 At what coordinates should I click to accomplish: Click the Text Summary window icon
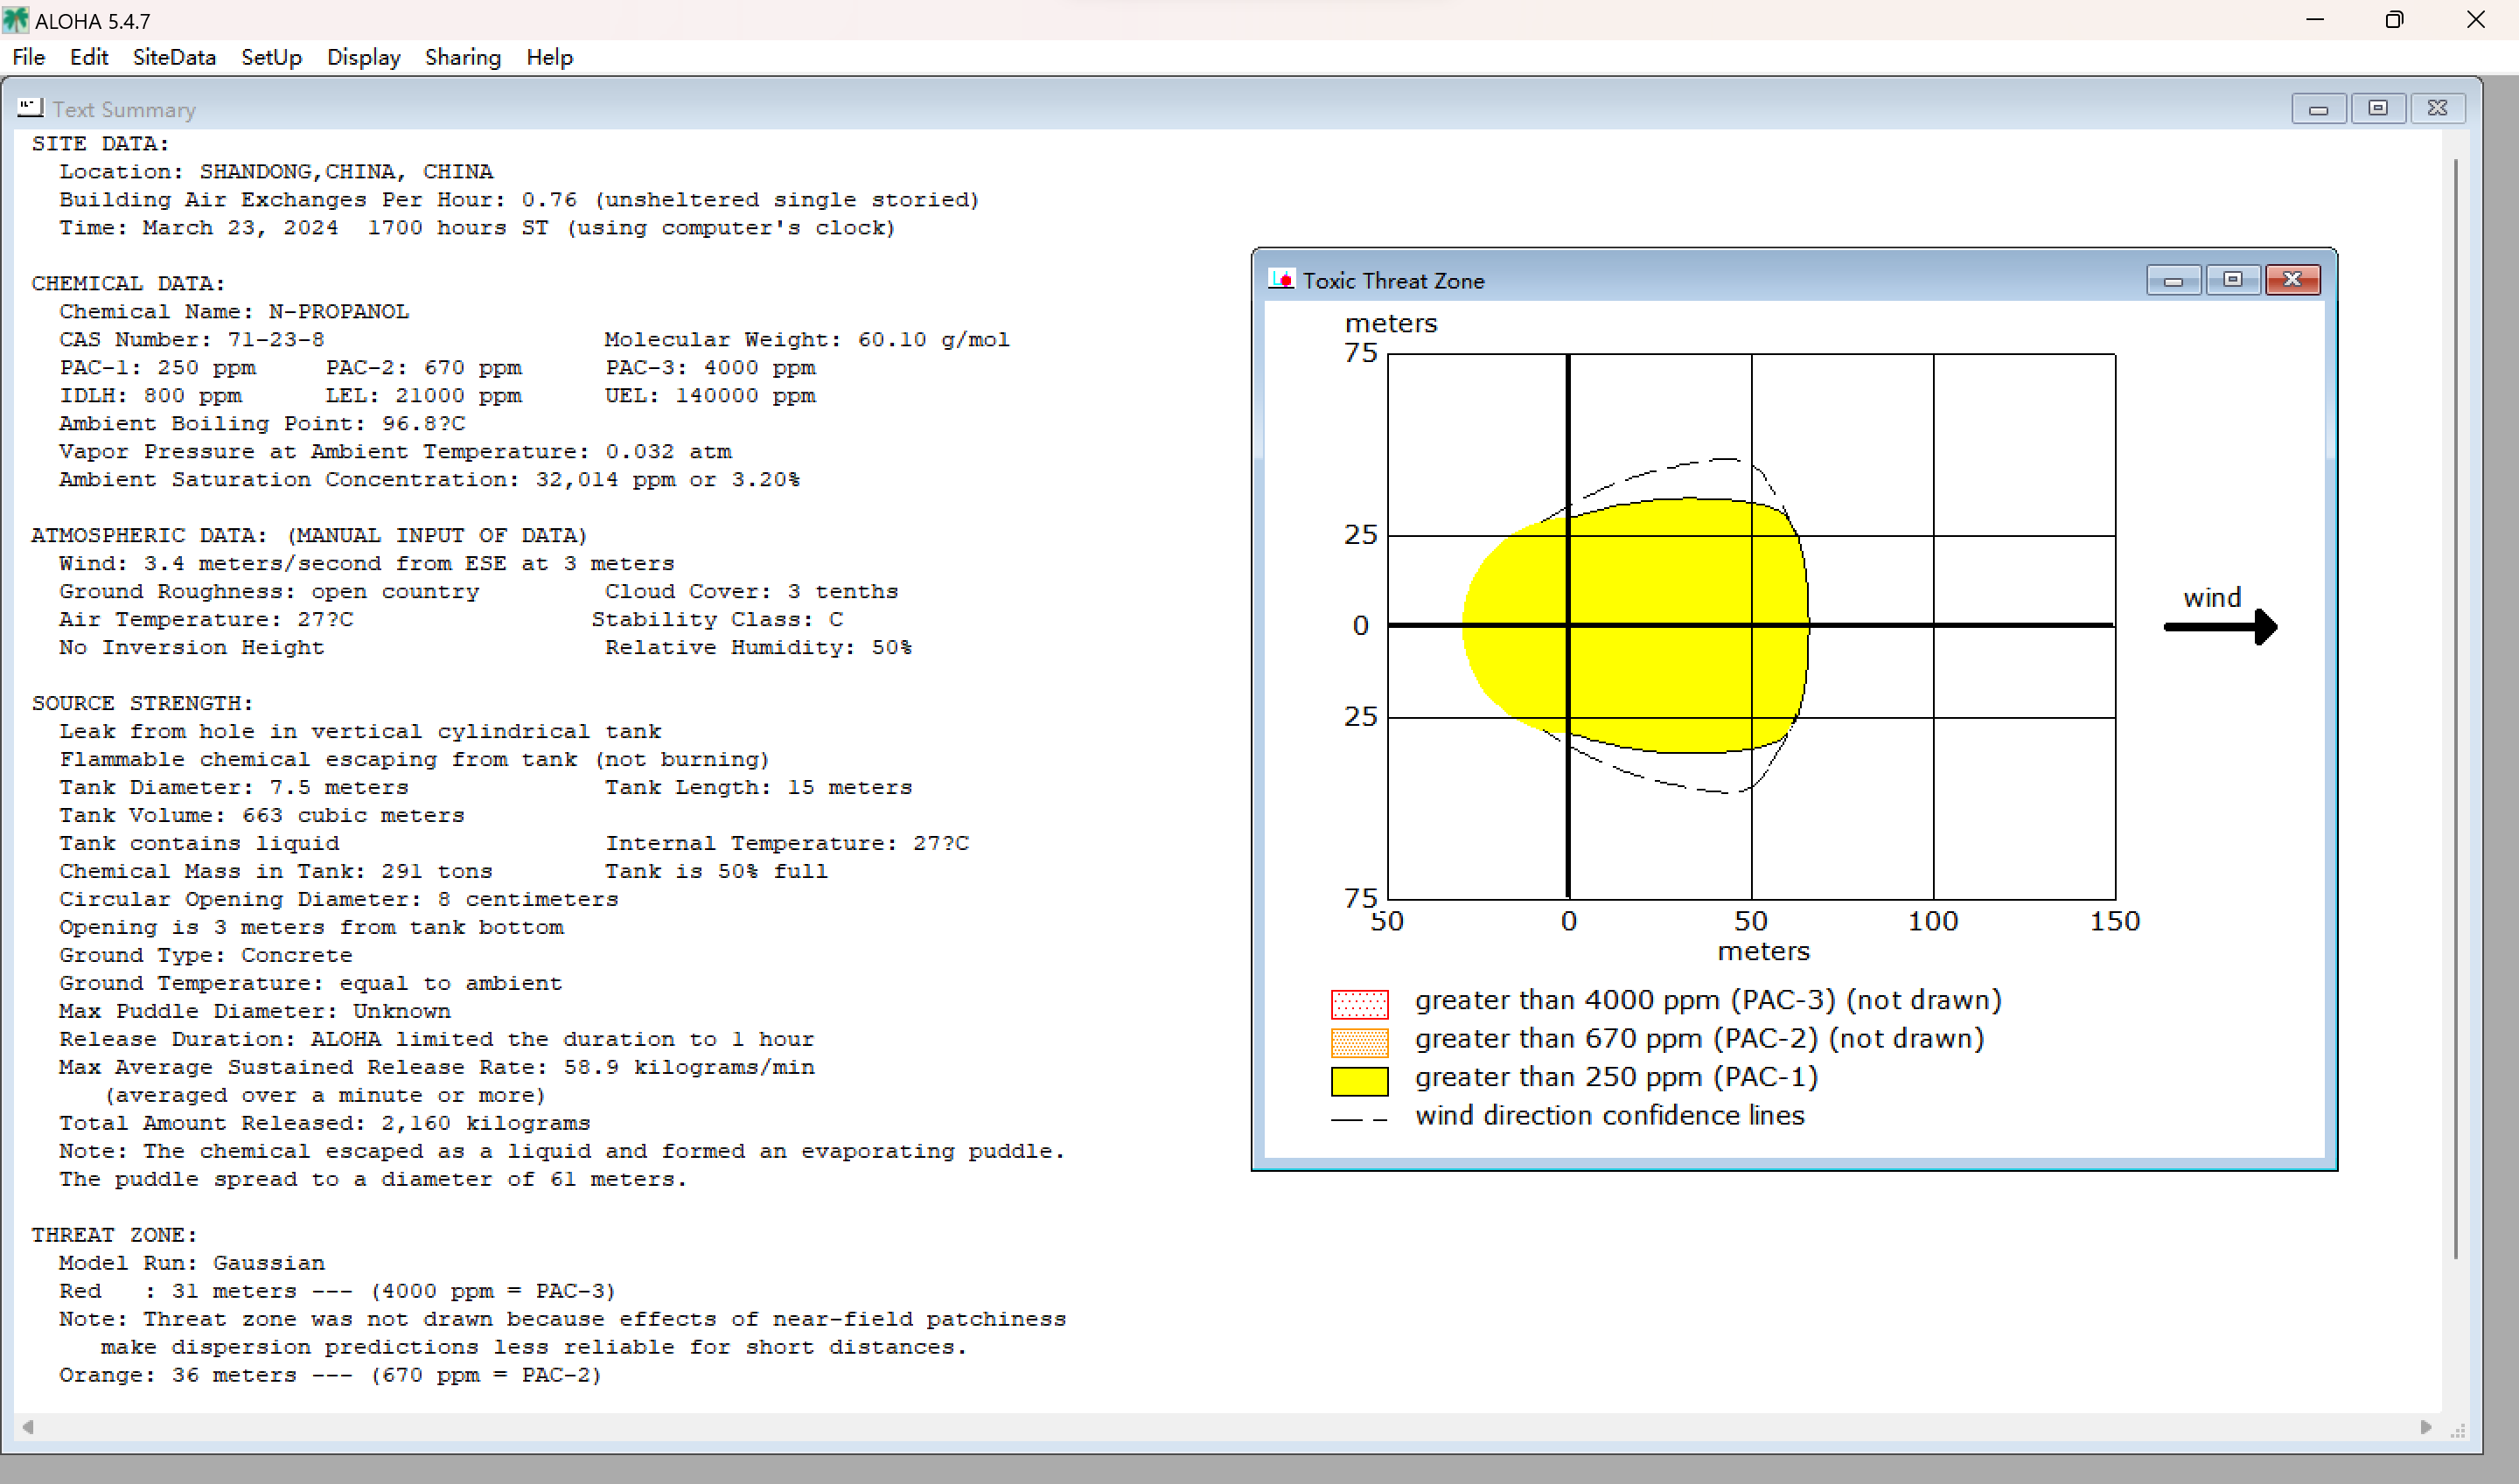click(30, 107)
